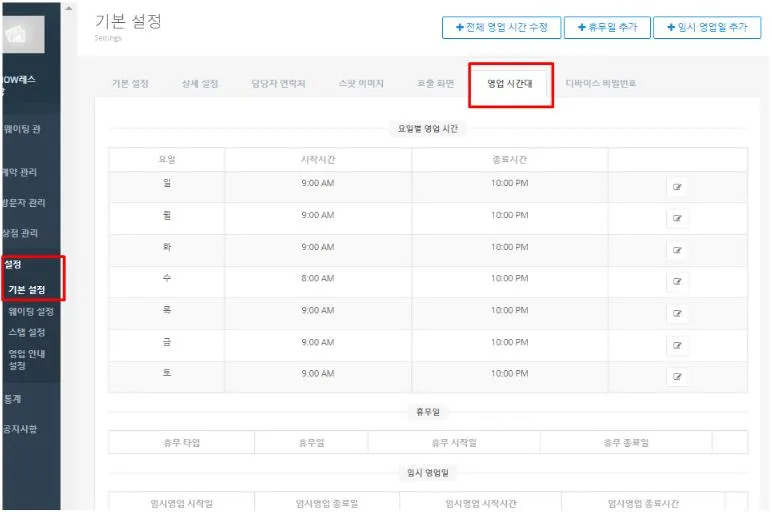Viewport: 772px width, 512px height.
Task: Open 웨이팅 관리 in sidebar
Action: click(22, 129)
